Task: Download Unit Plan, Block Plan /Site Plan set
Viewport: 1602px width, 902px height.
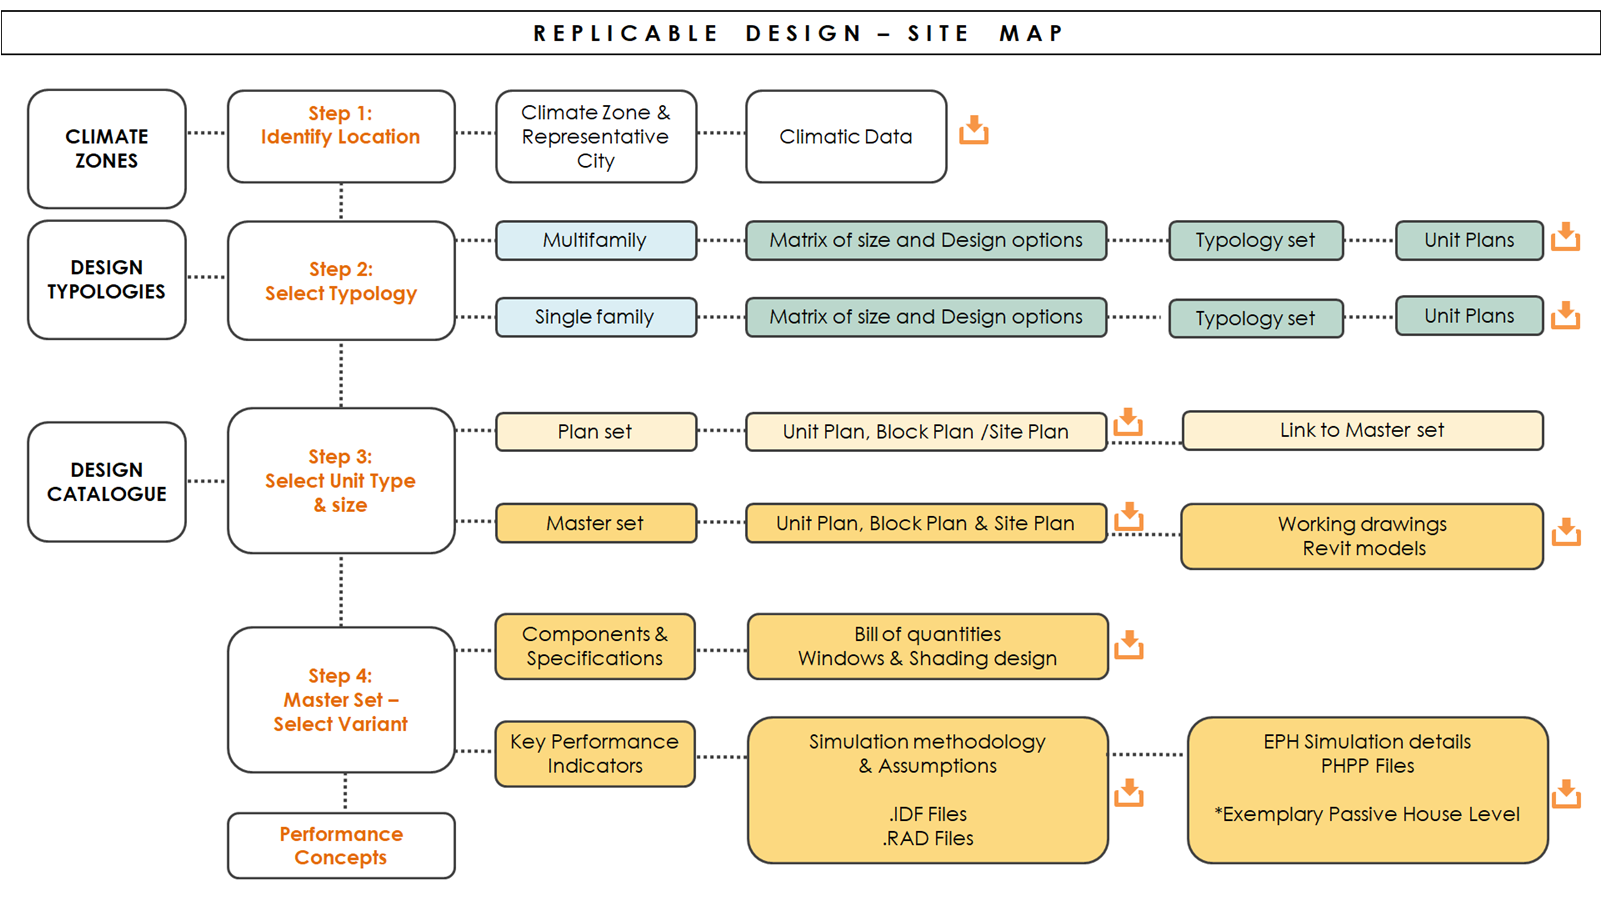Action: (1128, 421)
